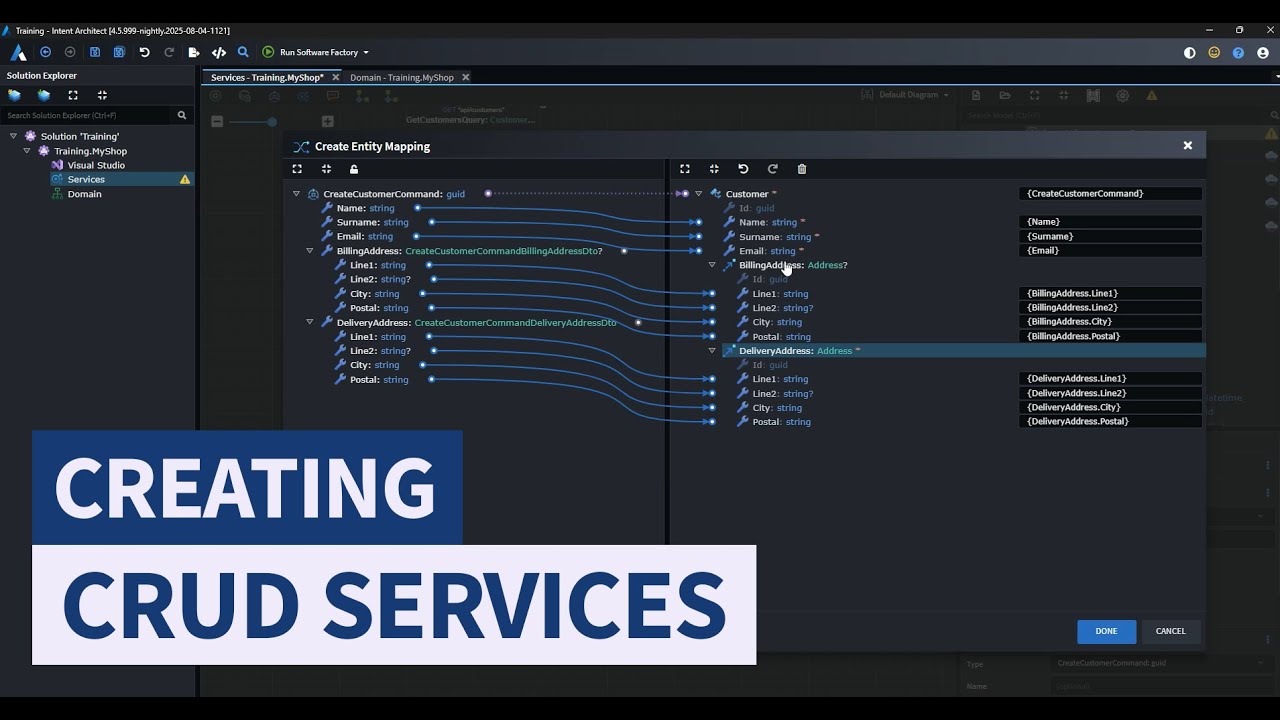The width and height of the screenshot is (1280, 720).
Task: Expand all nodes in Solution Explorer
Action: coord(73,95)
